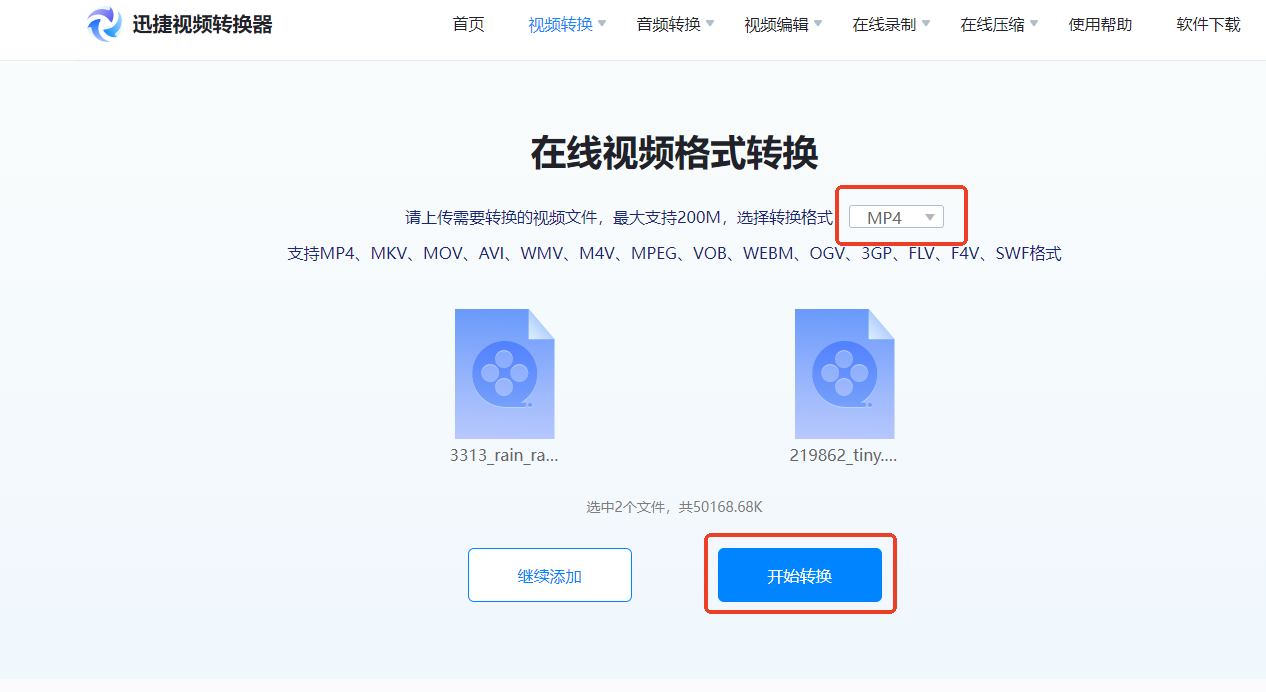Open the MP4 format dropdown

tap(898, 215)
